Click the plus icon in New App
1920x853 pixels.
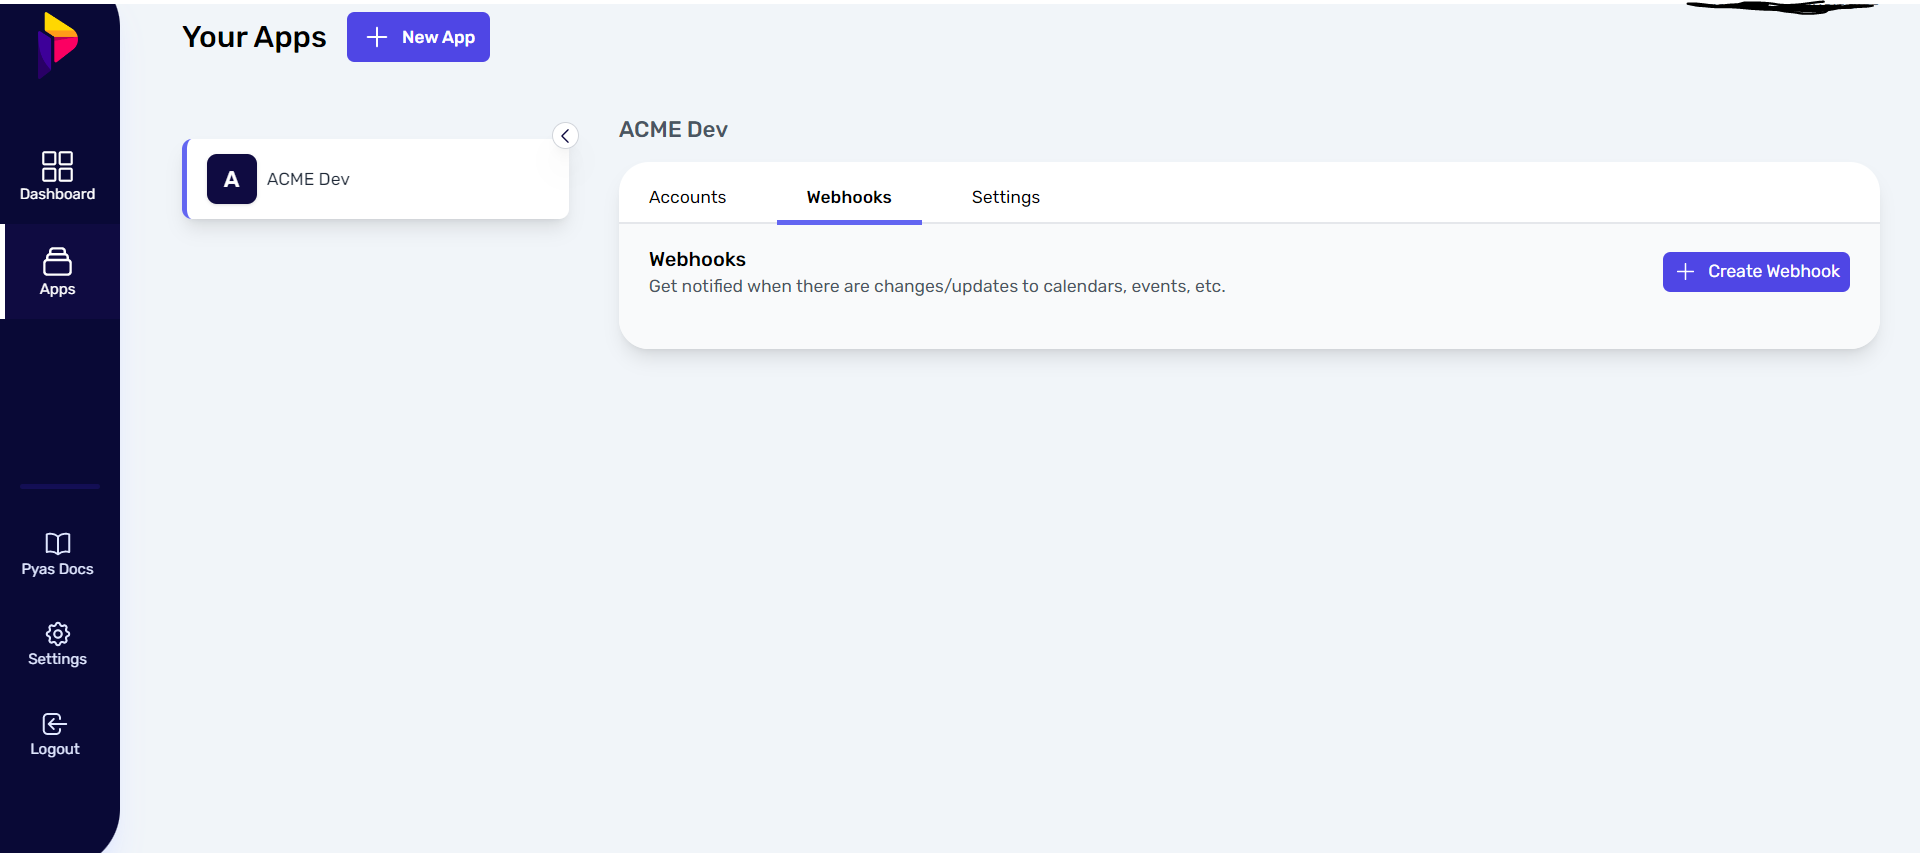pyautogui.click(x=376, y=37)
